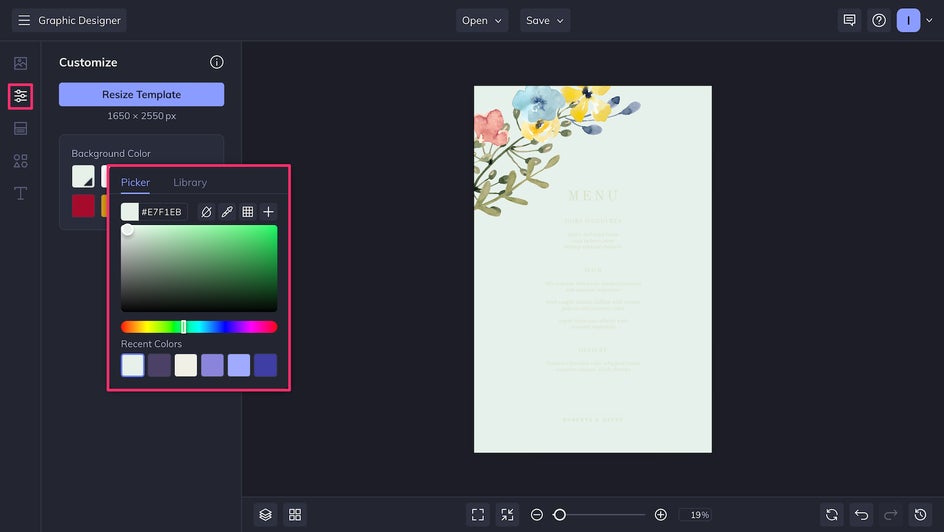Open the Image Manager sidebar icon
This screenshot has height=532, width=944.
pos(20,63)
